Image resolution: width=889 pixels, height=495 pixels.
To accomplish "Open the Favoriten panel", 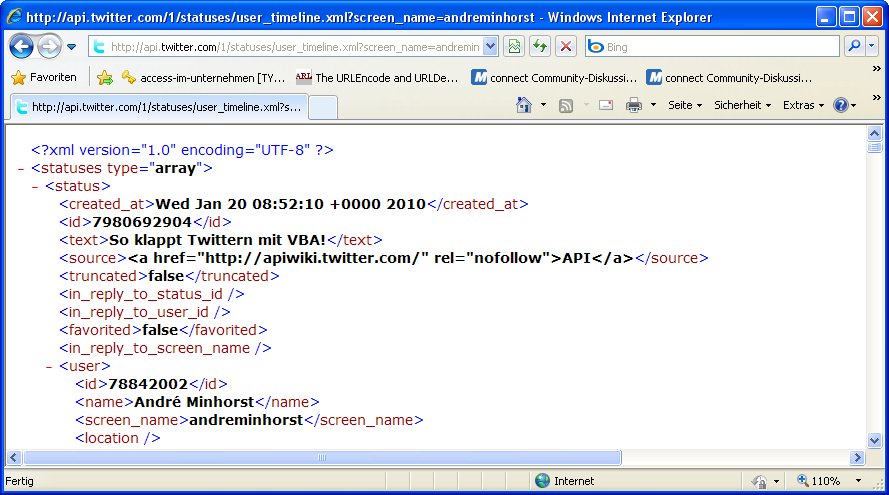I will [x=44, y=77].
